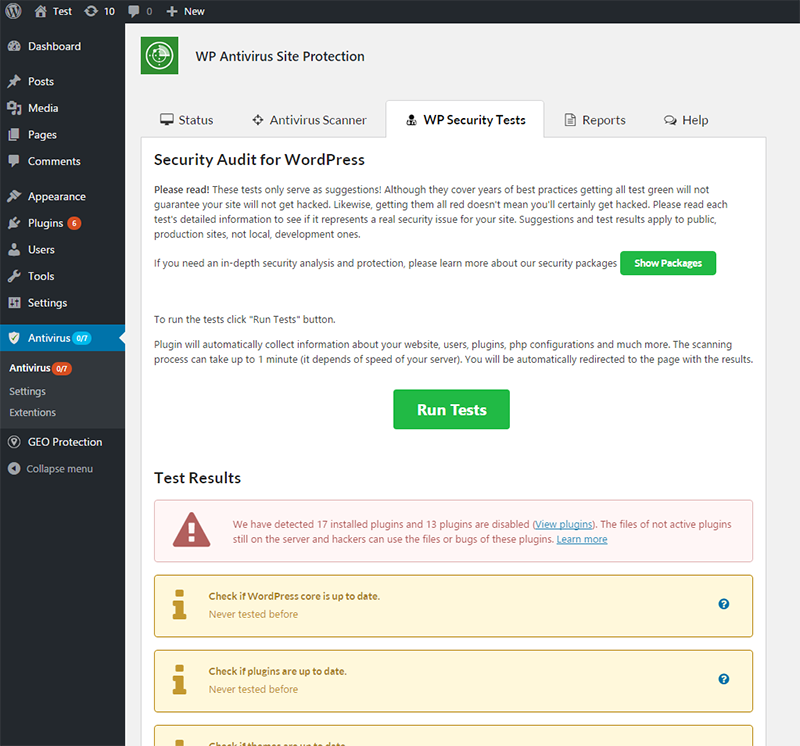Image resolution: width=800 pixels, height=746 pixels.
Task: Click 'WP Antivirus Site Protection' title
Action: tap(280, 56)
